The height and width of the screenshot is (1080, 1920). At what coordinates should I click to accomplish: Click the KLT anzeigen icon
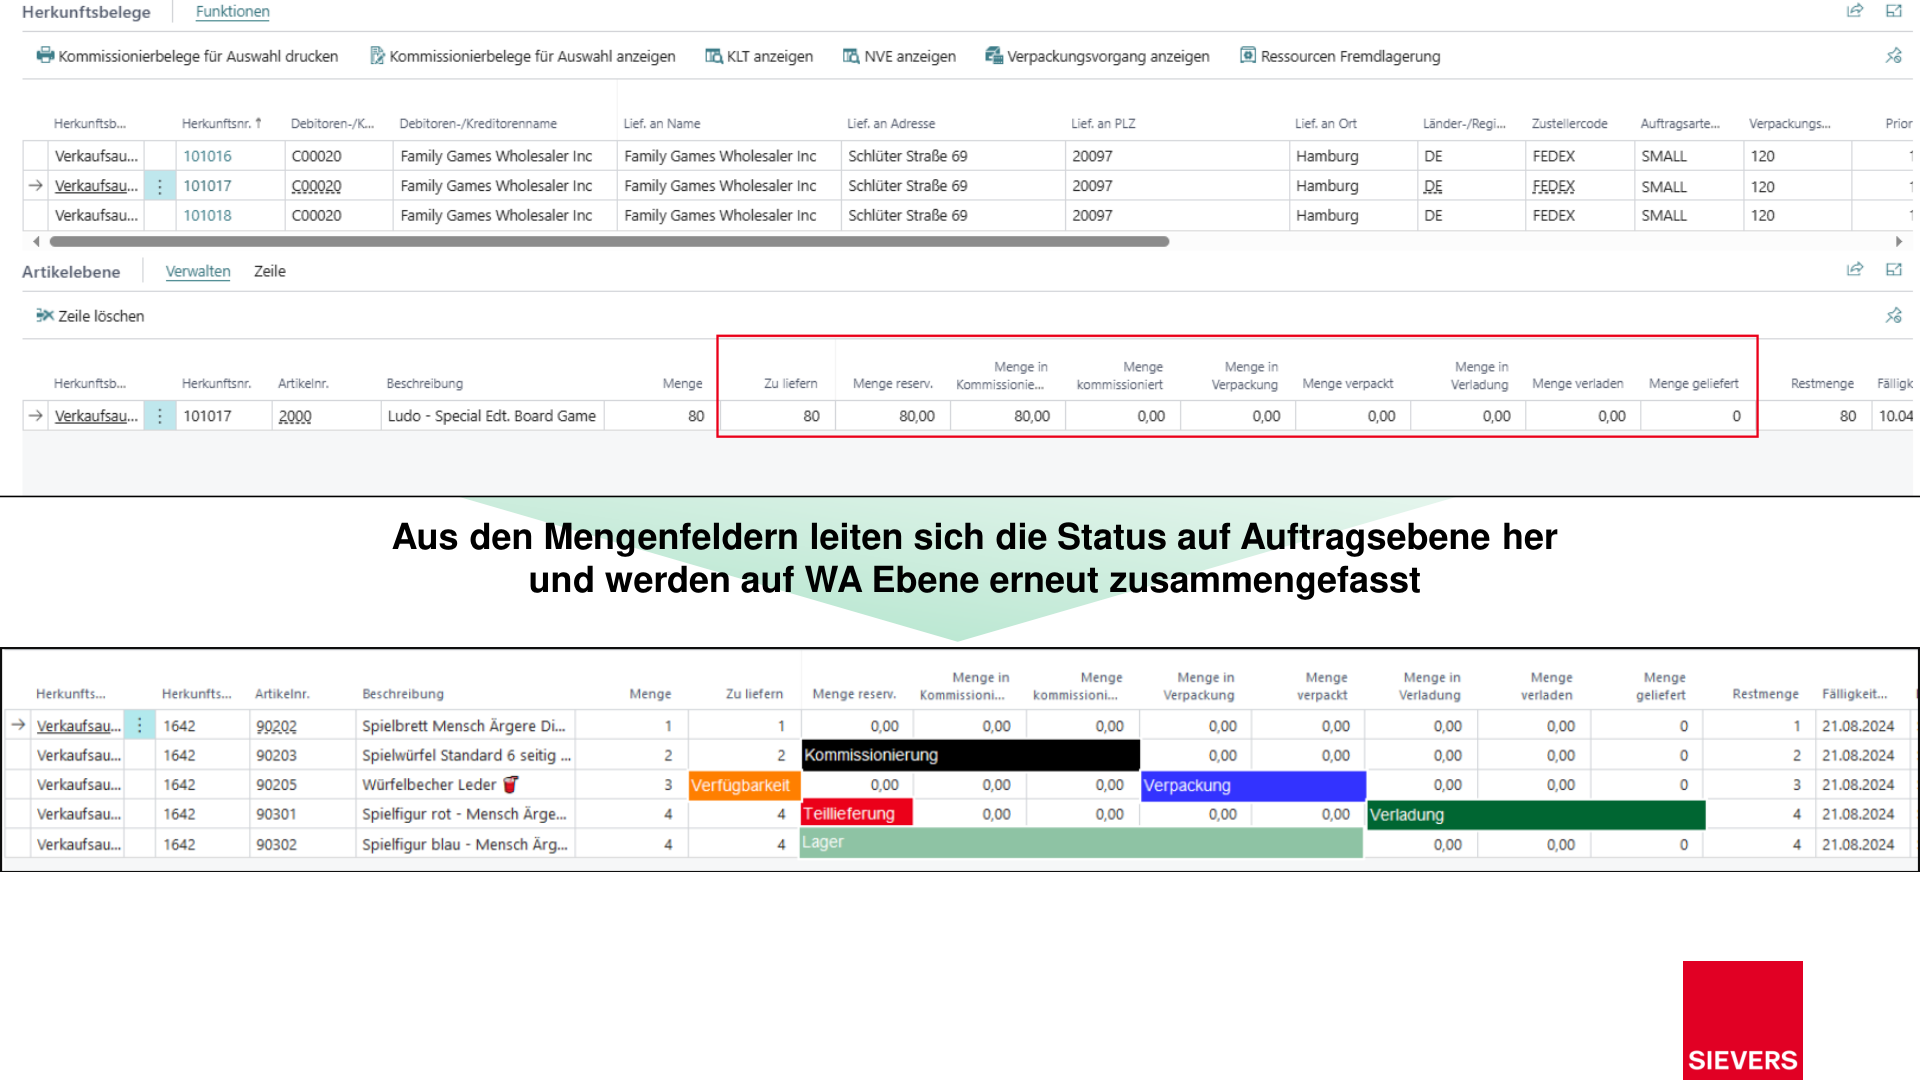coord(713,56)
